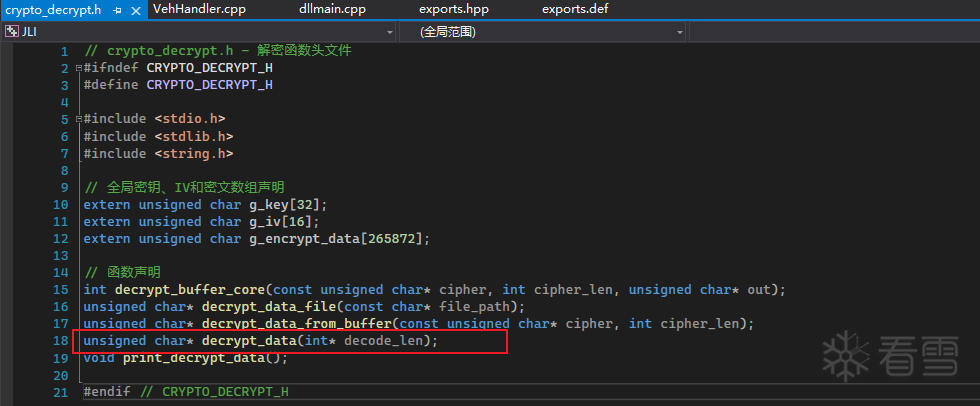Click the JLI project icon

12,31
